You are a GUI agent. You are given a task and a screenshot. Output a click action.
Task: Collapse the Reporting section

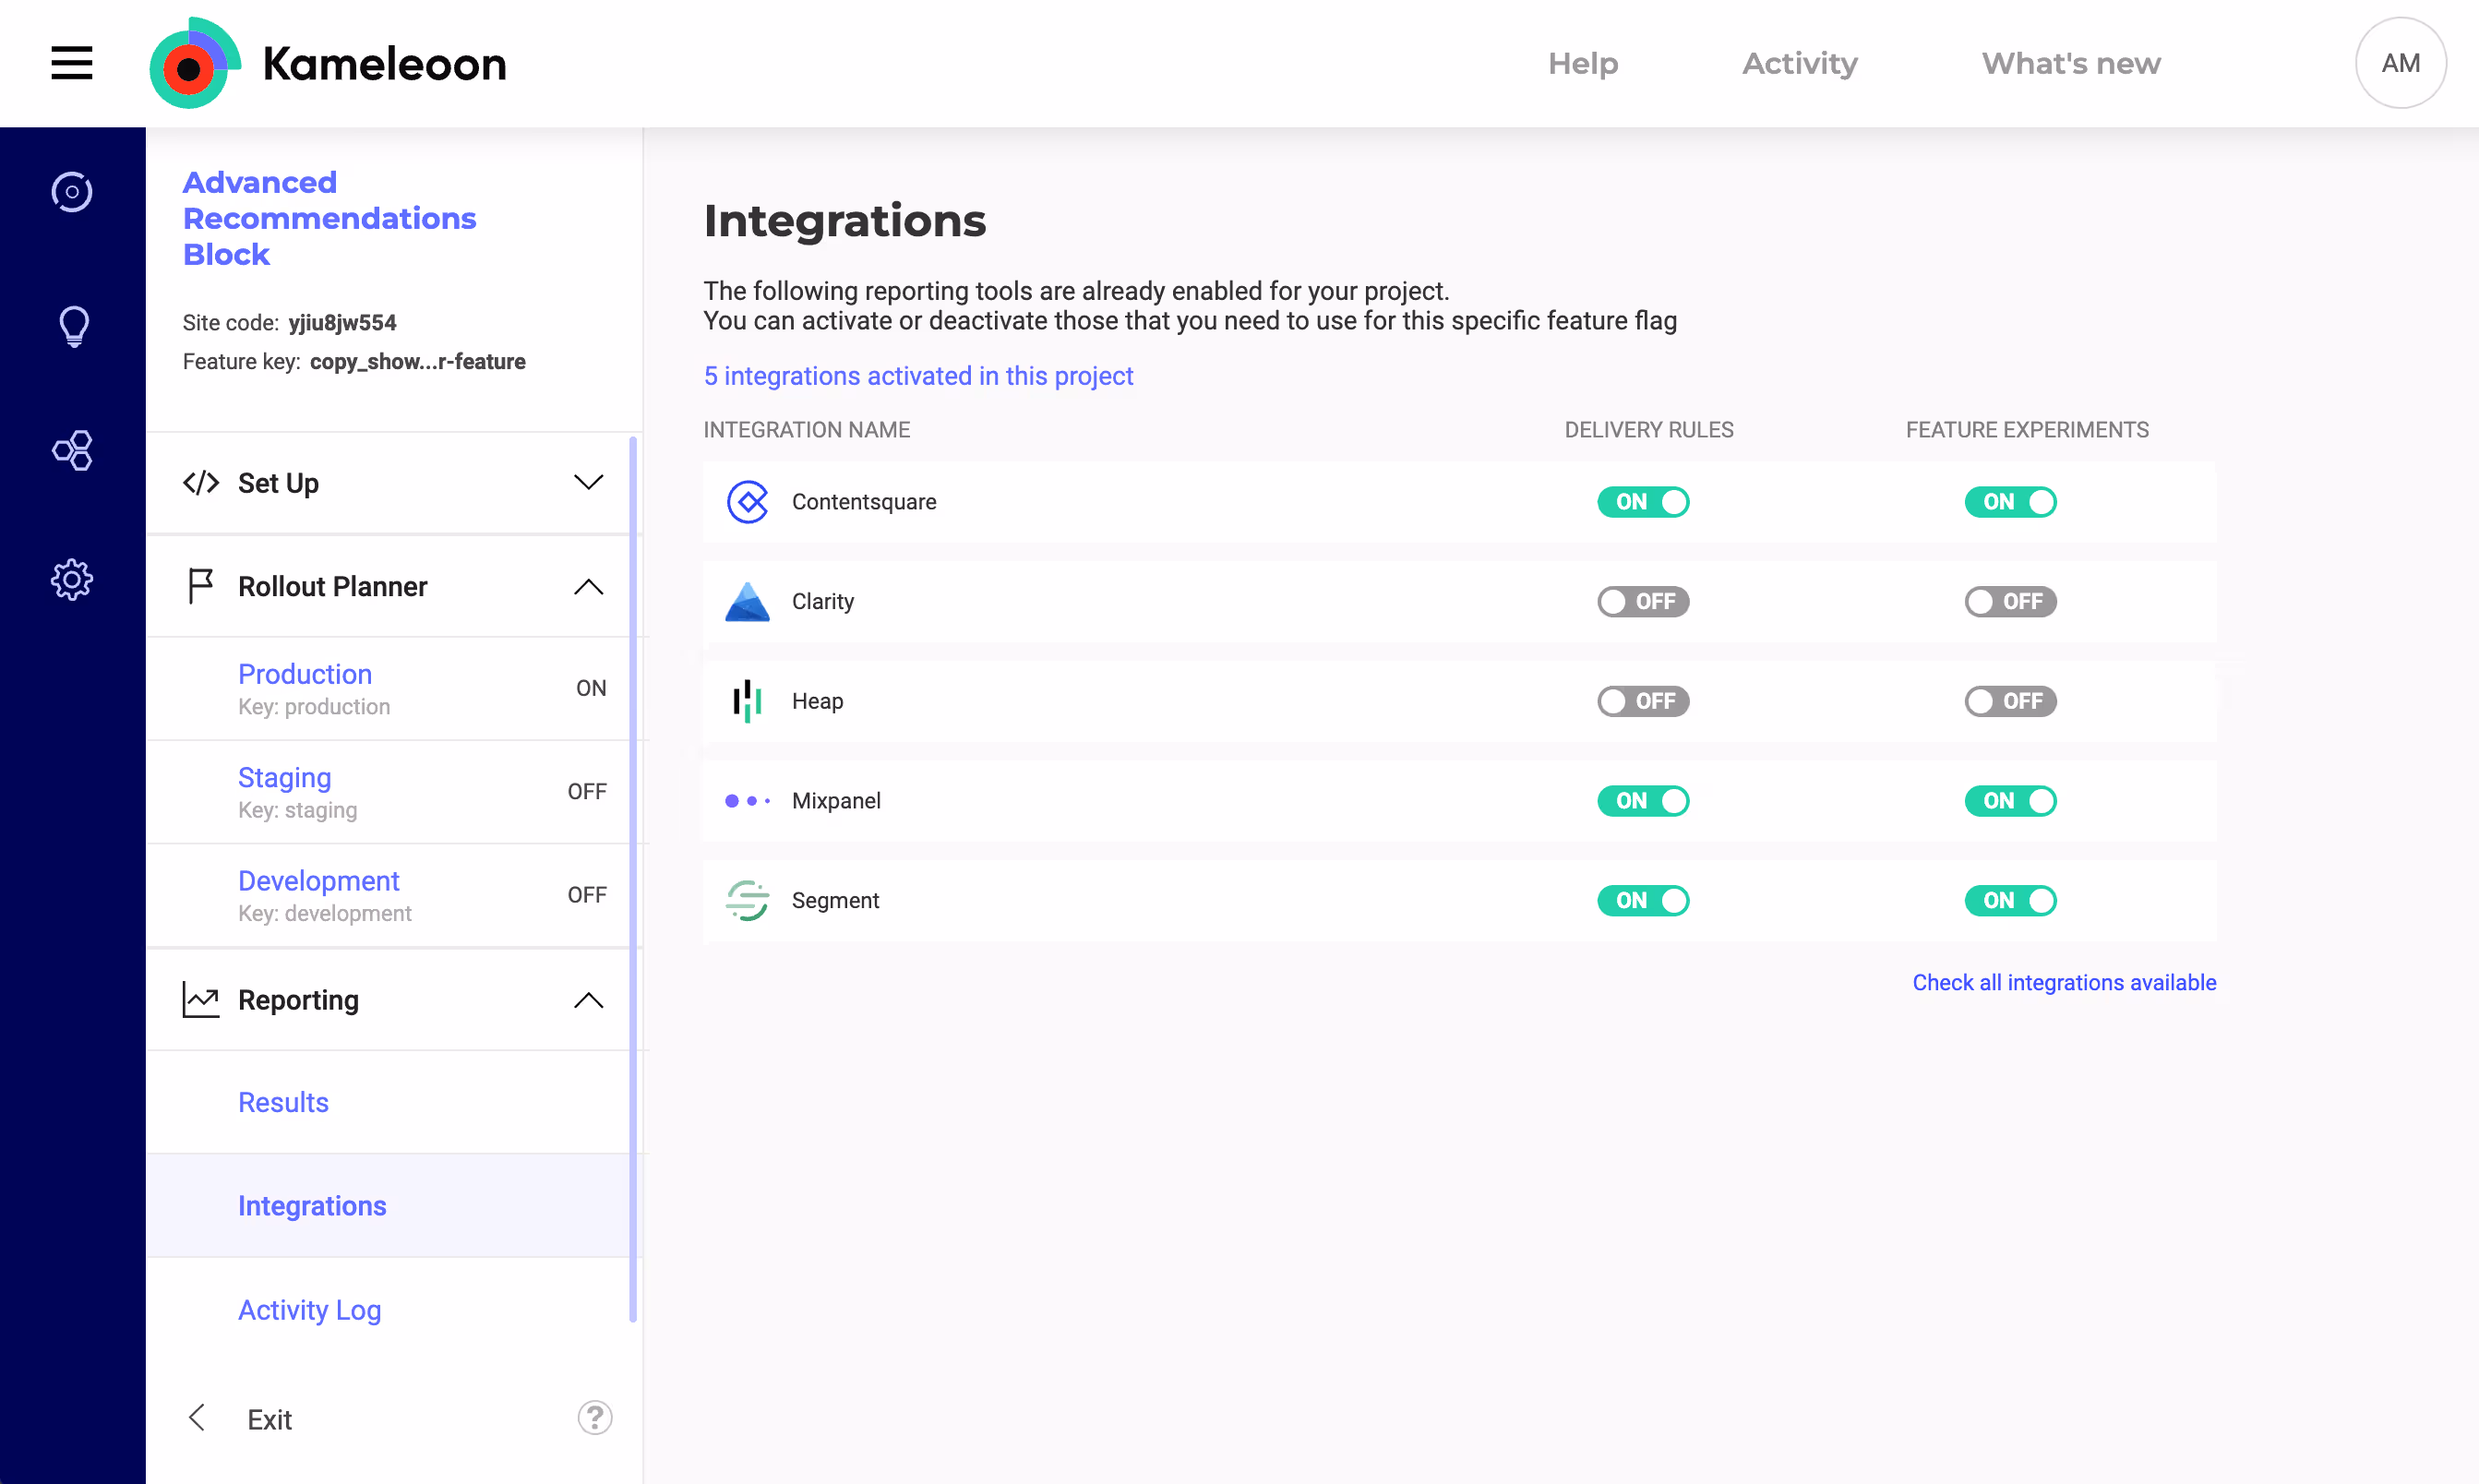(x=588, y=1000)
